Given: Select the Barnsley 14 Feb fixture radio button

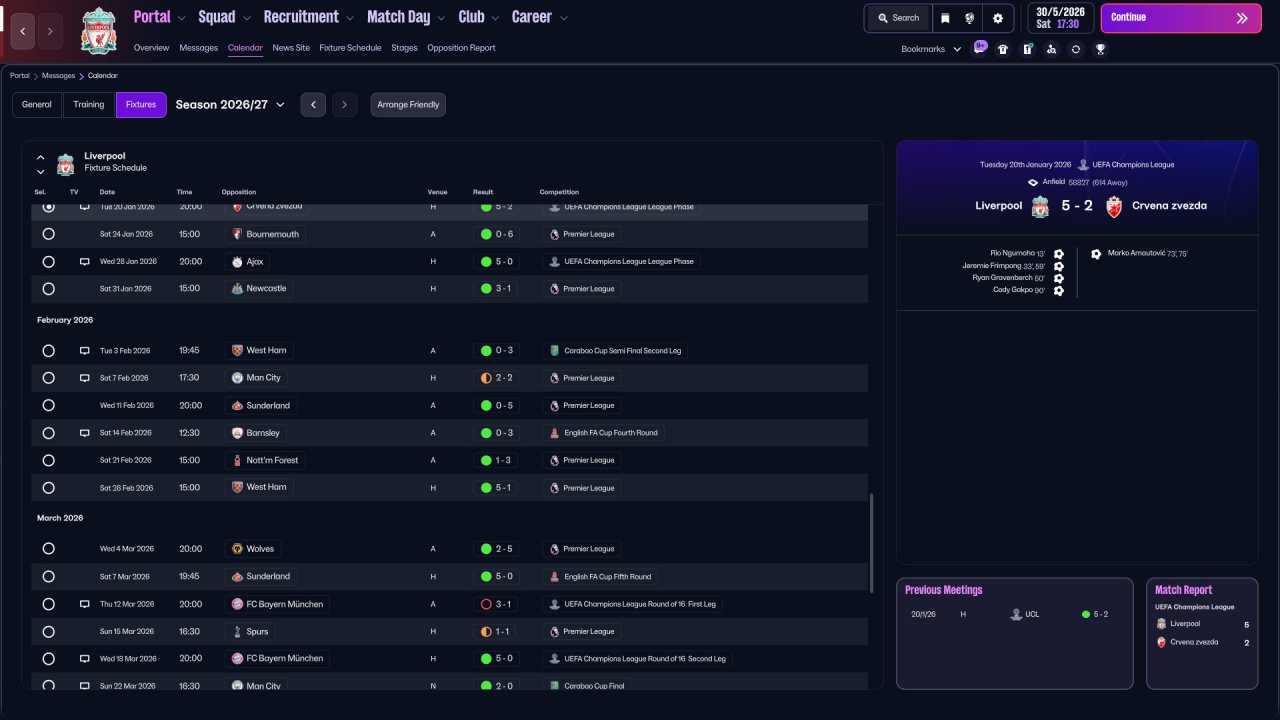Looking at the screenshot, I should click(x=48, y=433).
